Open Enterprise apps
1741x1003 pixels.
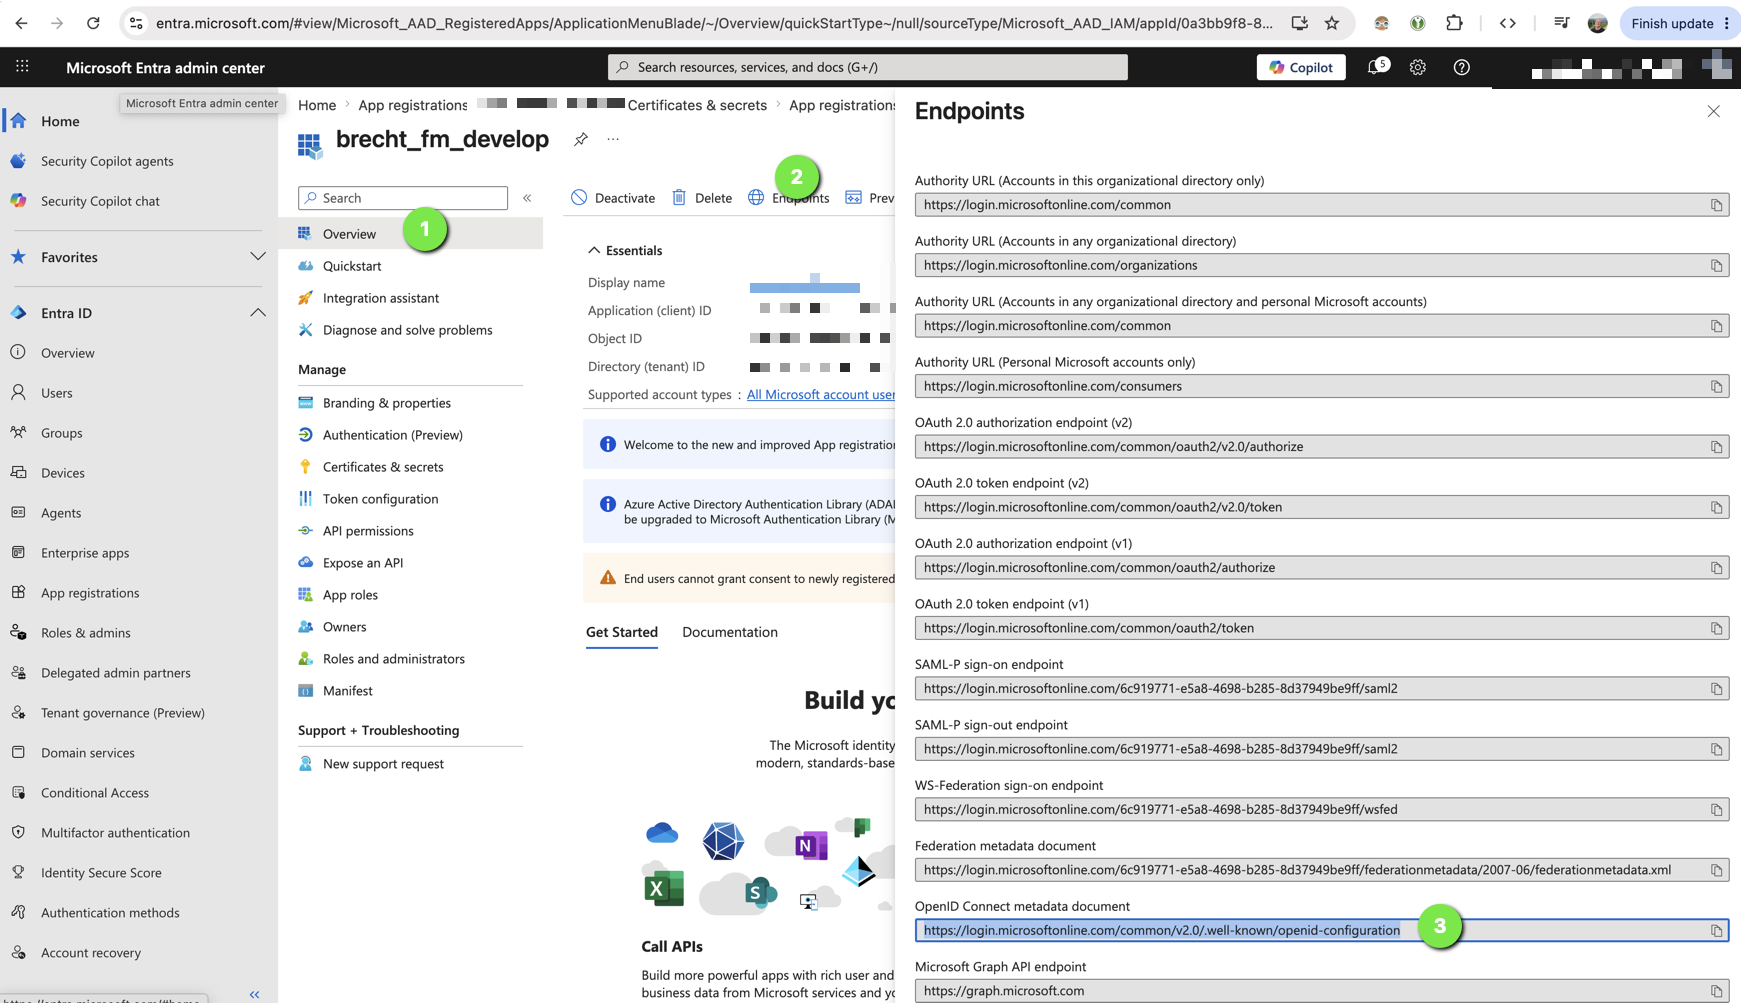point(85,553)
